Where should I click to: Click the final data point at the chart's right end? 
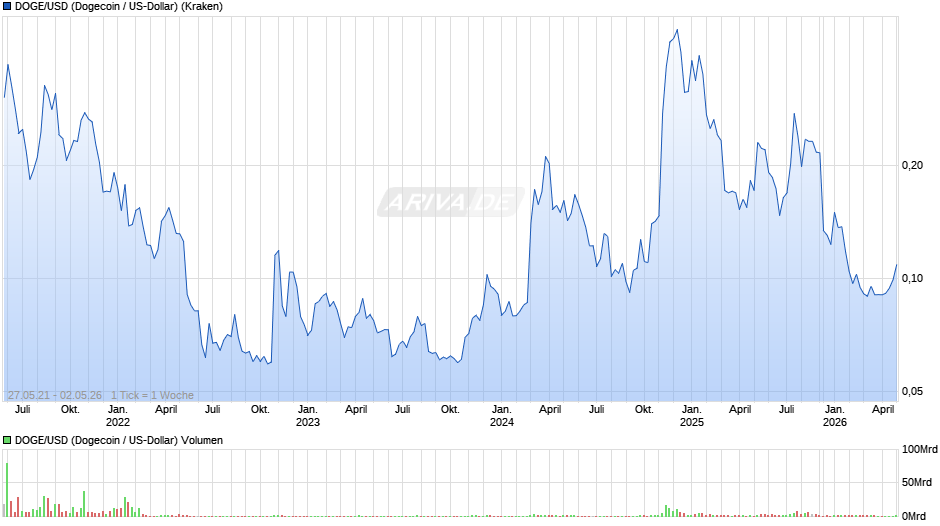(x=897, y=264)
